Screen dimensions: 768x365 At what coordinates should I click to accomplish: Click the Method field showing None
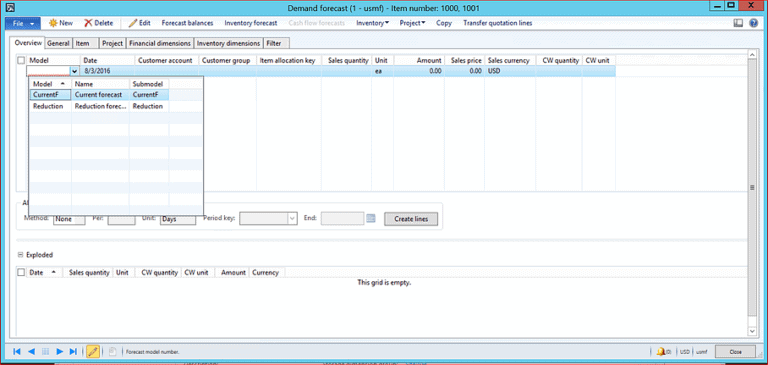[x=69, y=219]
